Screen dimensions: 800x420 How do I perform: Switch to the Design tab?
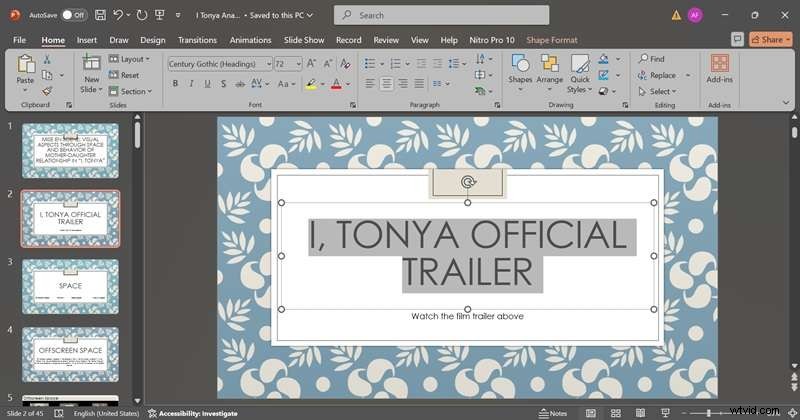point(153,40)
